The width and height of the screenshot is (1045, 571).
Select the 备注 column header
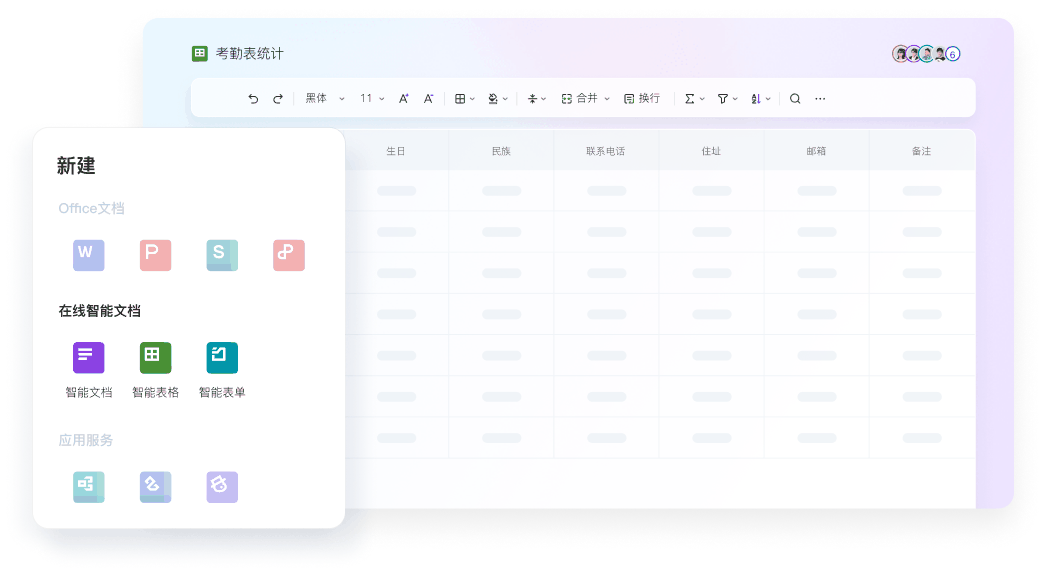[922, 151]
